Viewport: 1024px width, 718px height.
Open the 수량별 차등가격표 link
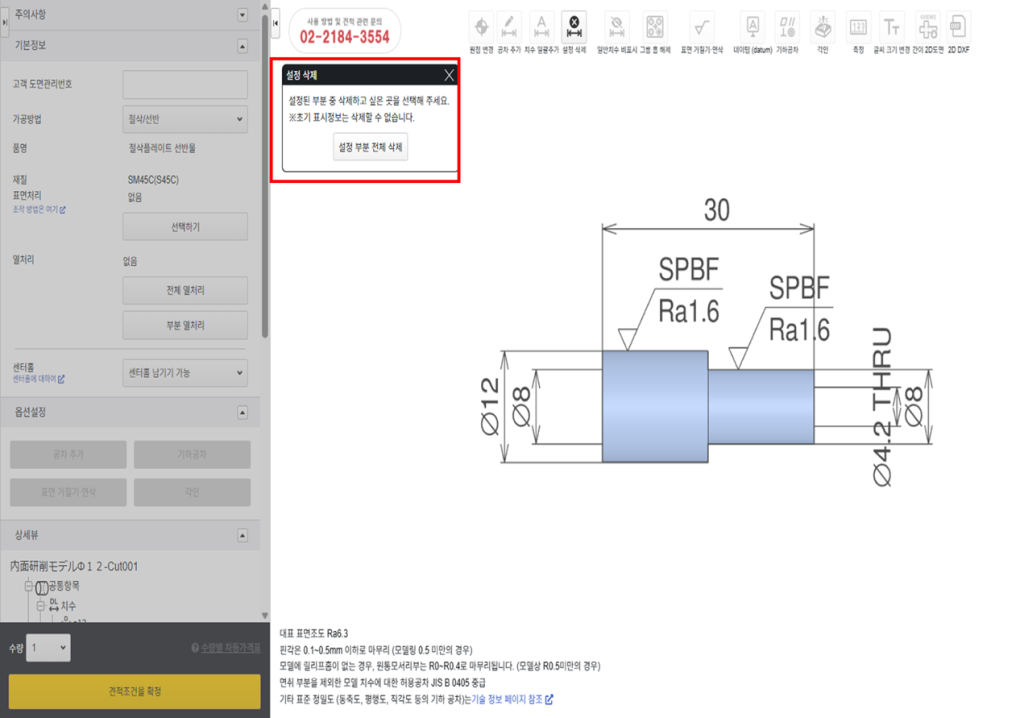pos(231,648)
